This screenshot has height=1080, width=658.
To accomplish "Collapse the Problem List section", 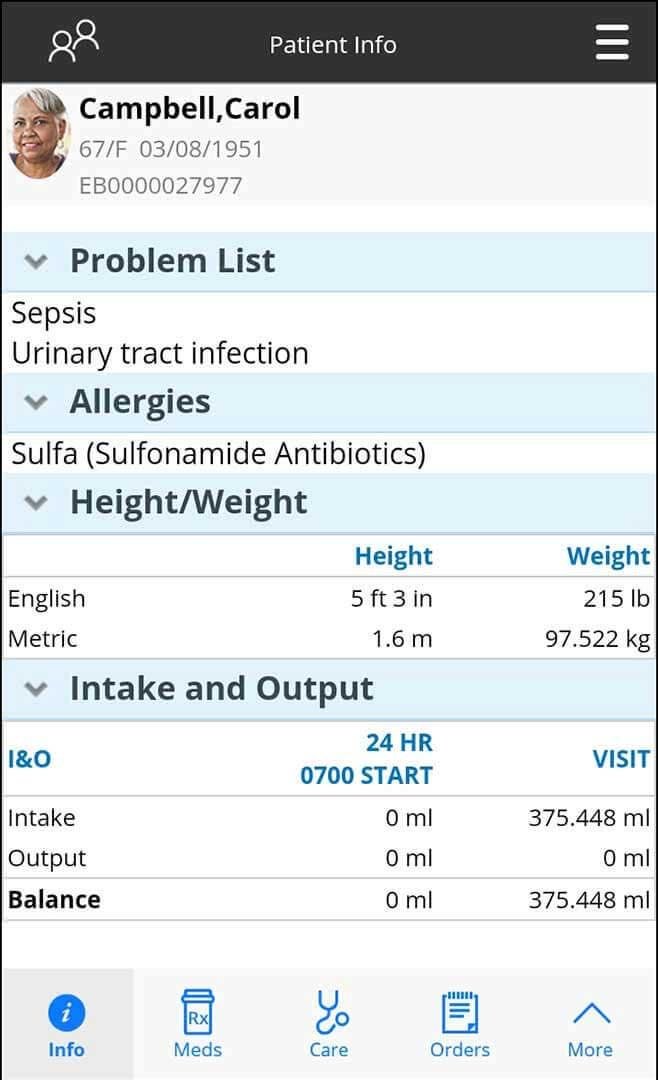I will point(36,262).
